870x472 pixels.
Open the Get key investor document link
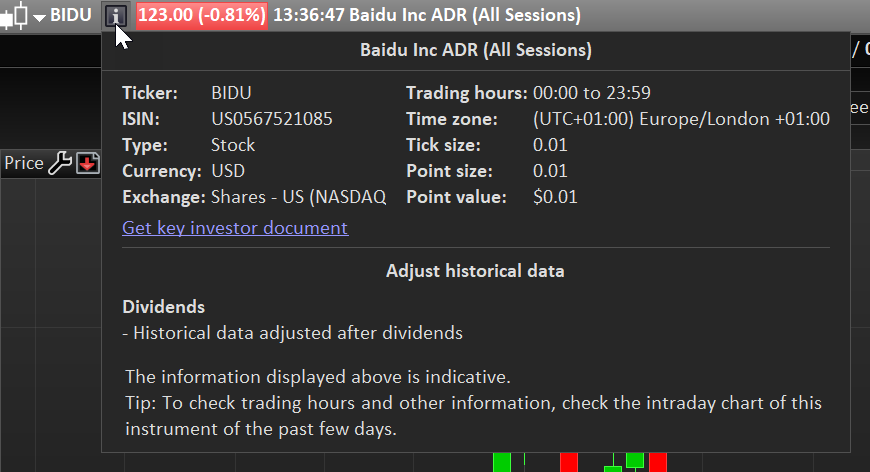click(x=235, y=228)
